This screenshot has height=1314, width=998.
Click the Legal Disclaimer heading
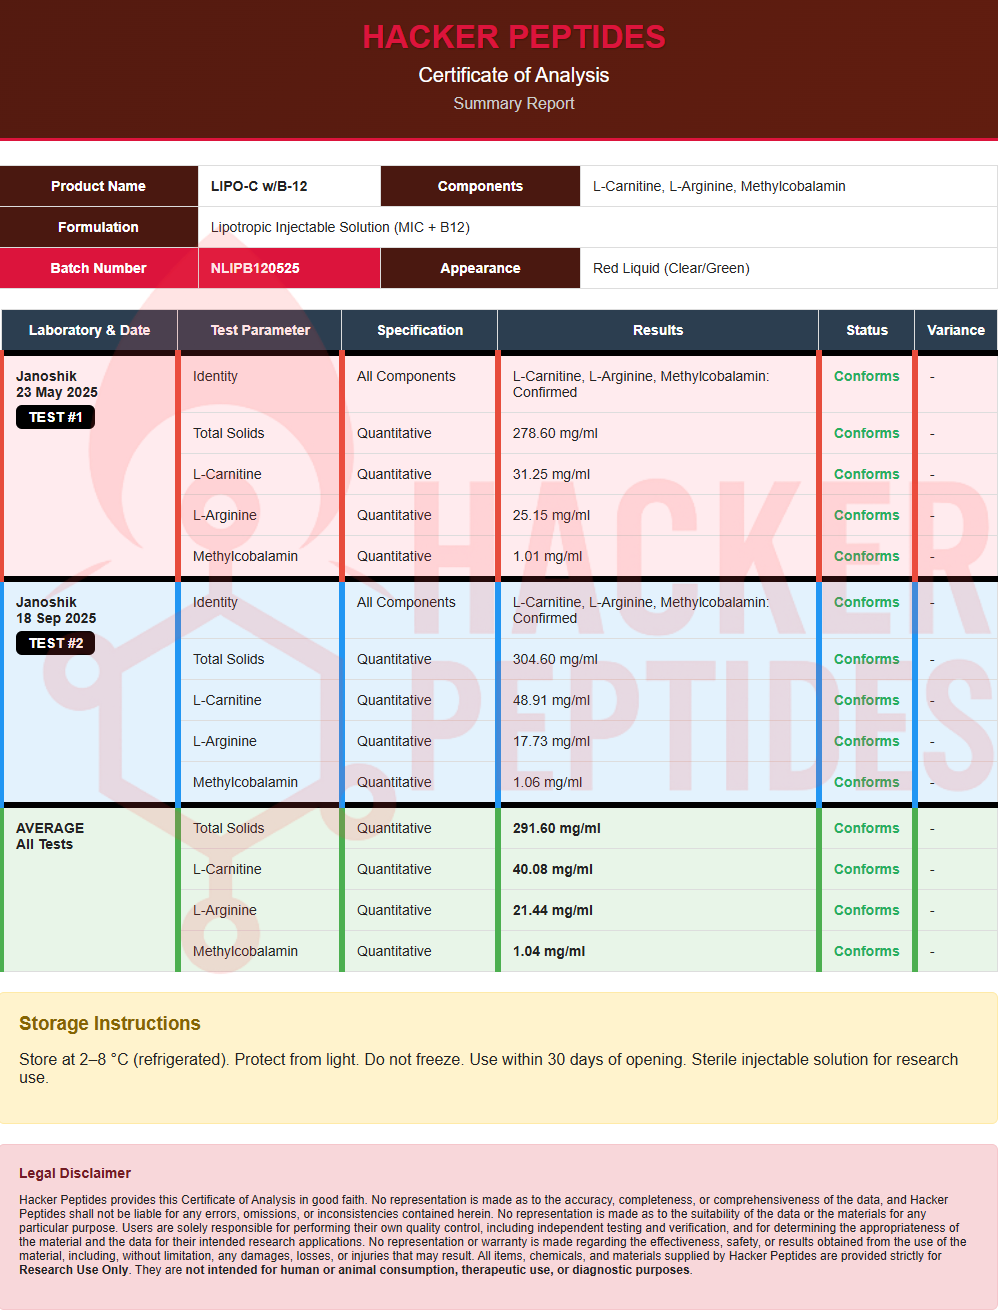point(75,1173)
